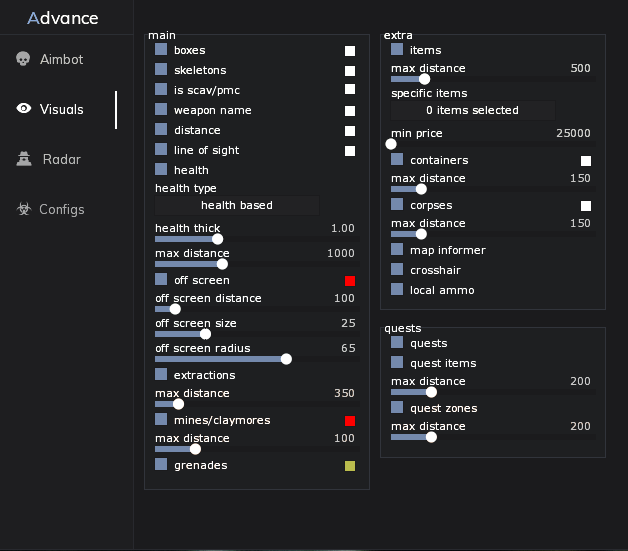Open the Aimbot tab
628x551 pixels.
pos(61,59)
